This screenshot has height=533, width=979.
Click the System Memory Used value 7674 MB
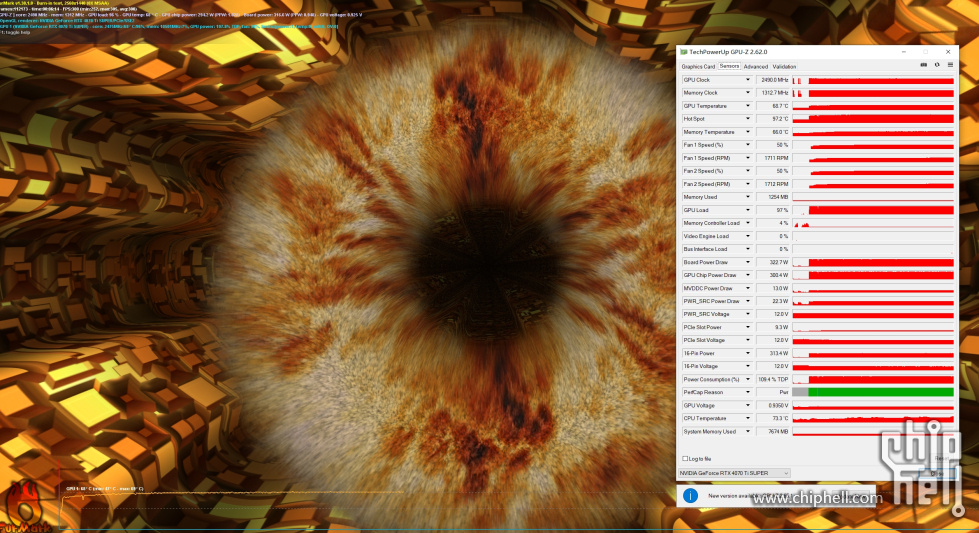coord(773,432)
